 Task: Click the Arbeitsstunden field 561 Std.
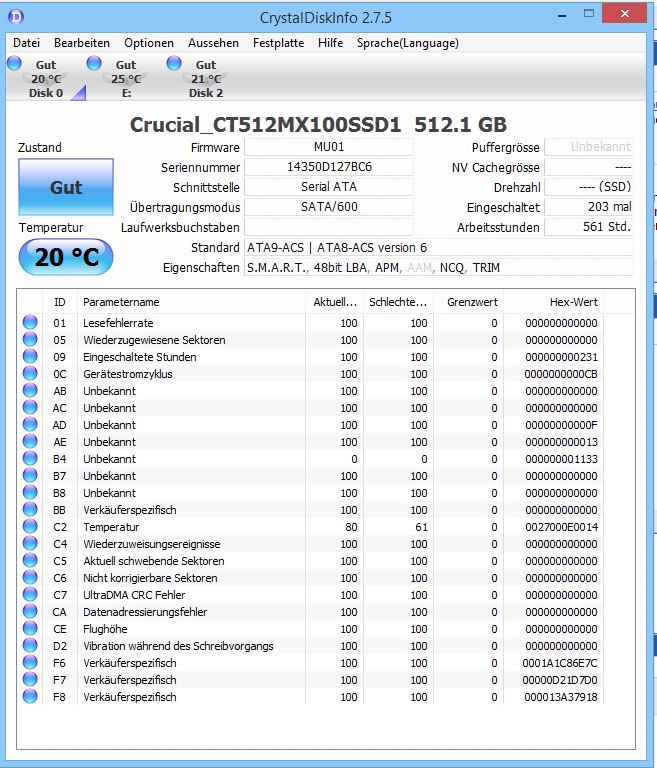pos(589,227)
